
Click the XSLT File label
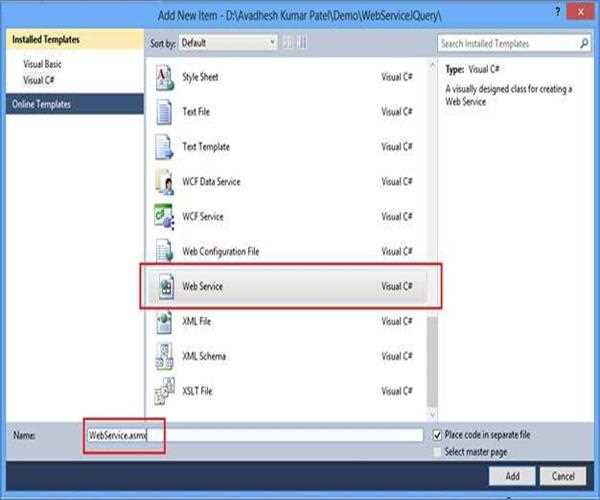197,391
